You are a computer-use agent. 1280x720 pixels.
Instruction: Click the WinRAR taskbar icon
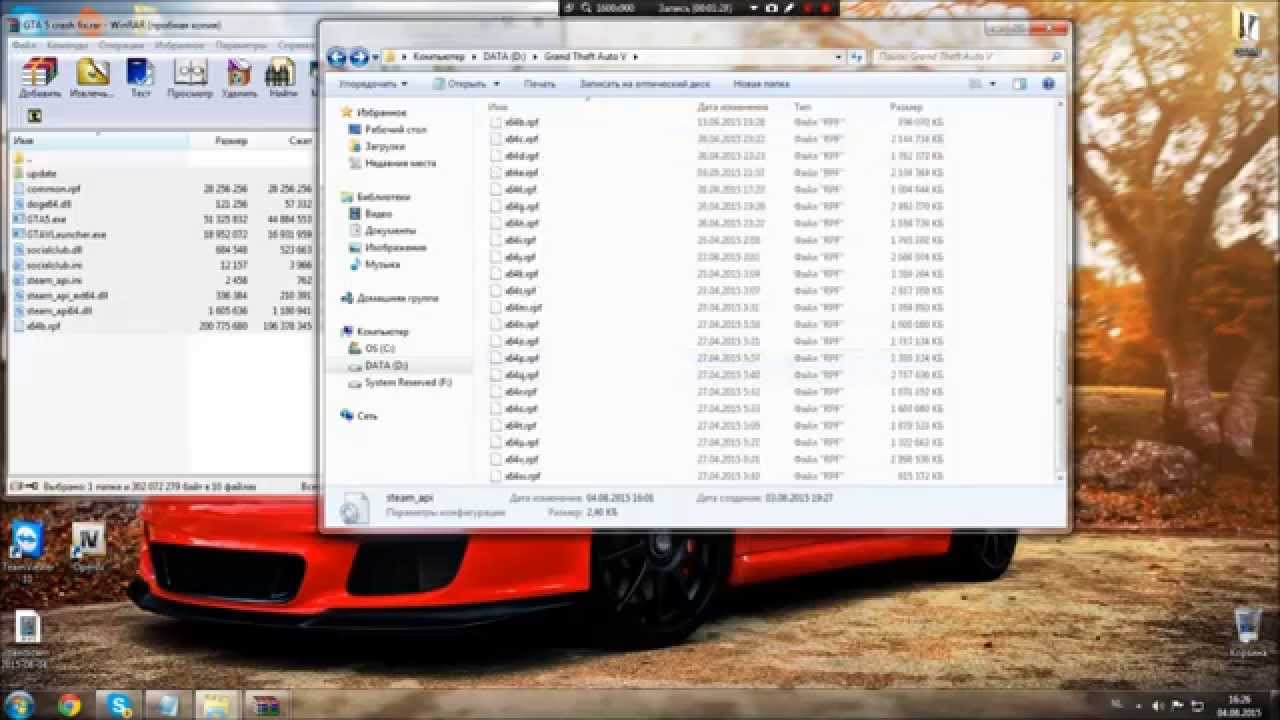[266, 704]
